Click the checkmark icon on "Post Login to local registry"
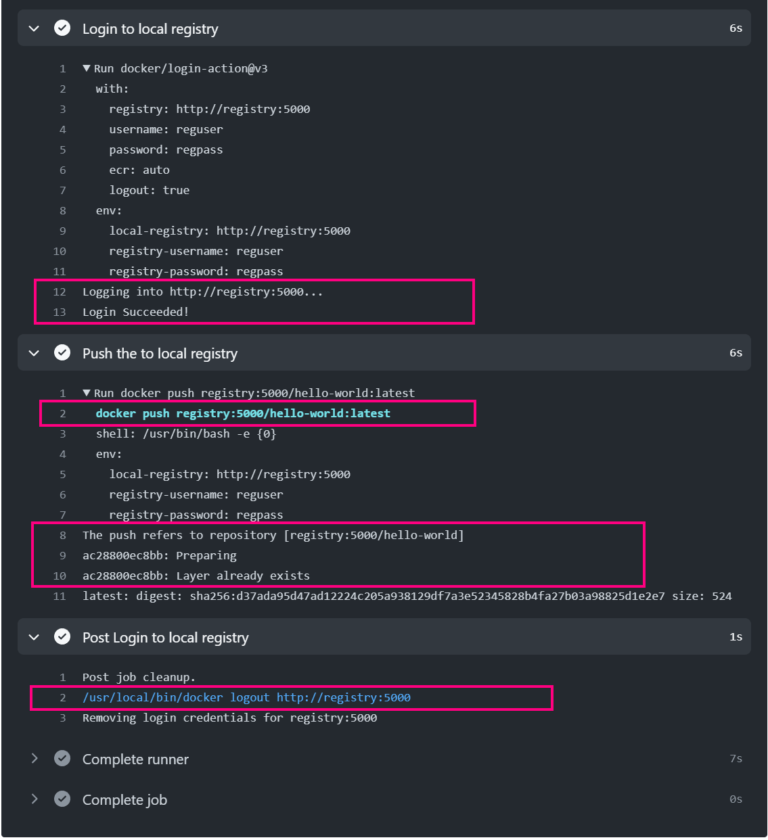The image size is (768, 840). click(x=62, y=637)
